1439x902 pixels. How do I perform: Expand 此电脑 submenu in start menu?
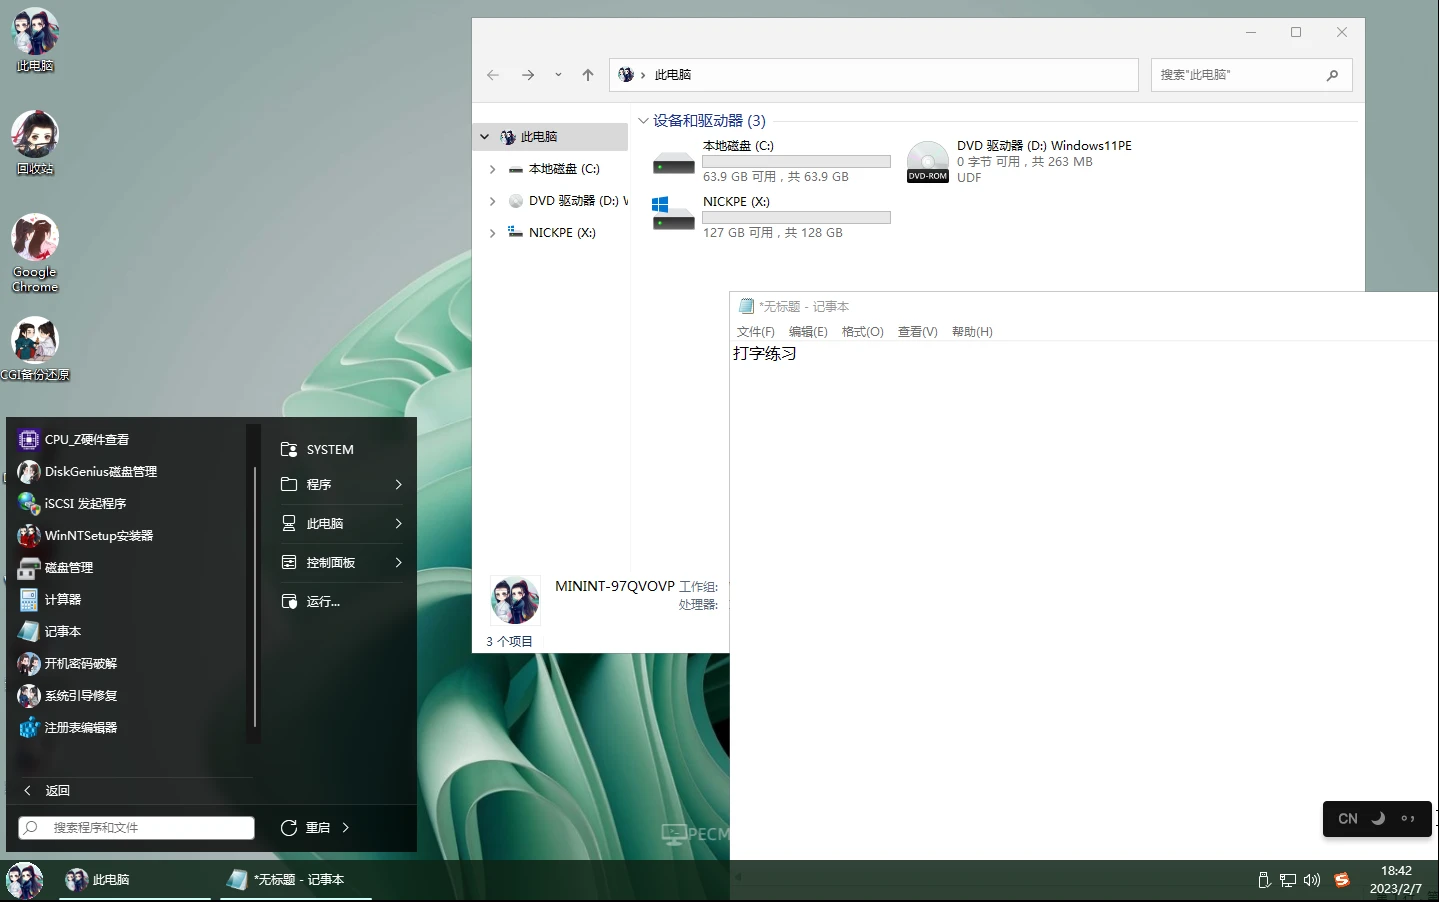398,523
